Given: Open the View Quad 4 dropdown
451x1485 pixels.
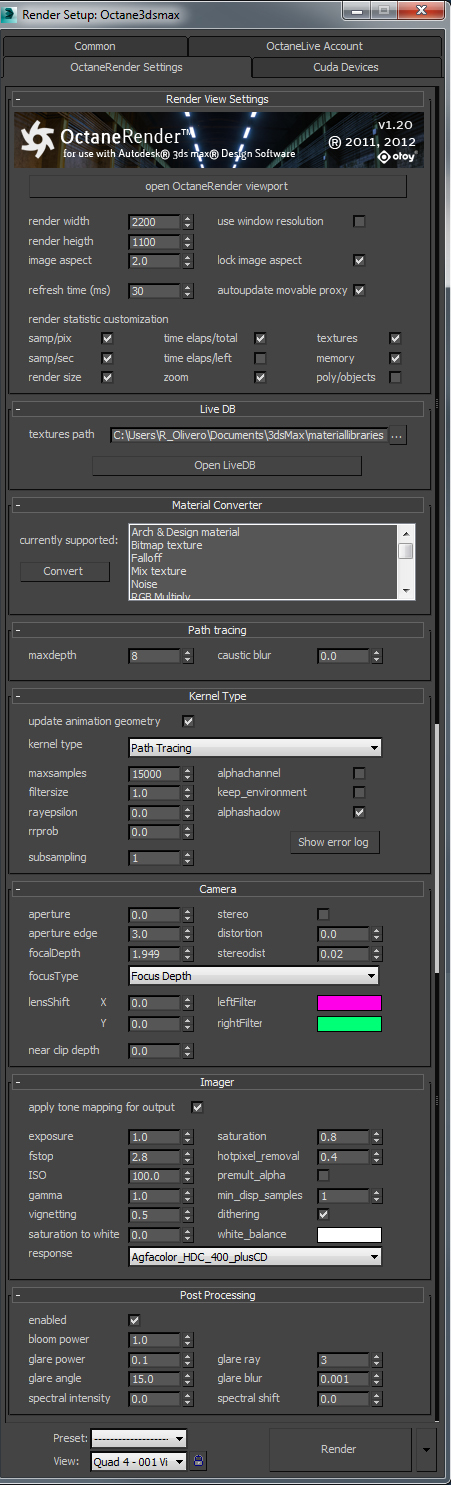Looking at the screenshot, I should tap(139, 1461).
